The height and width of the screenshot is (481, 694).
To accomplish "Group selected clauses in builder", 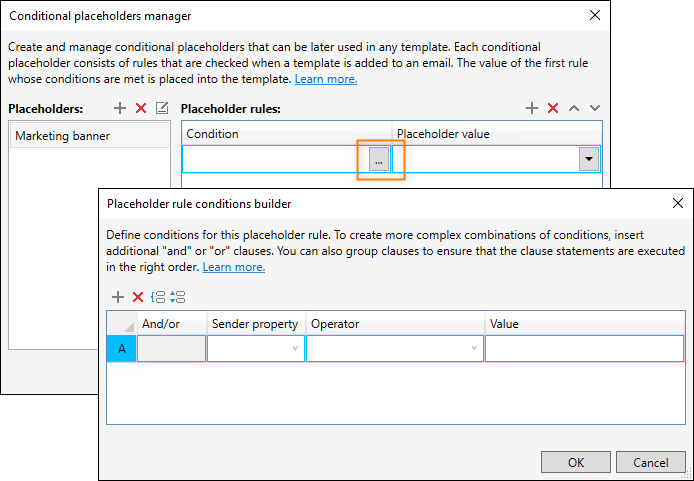I will [x=158, y=297].
